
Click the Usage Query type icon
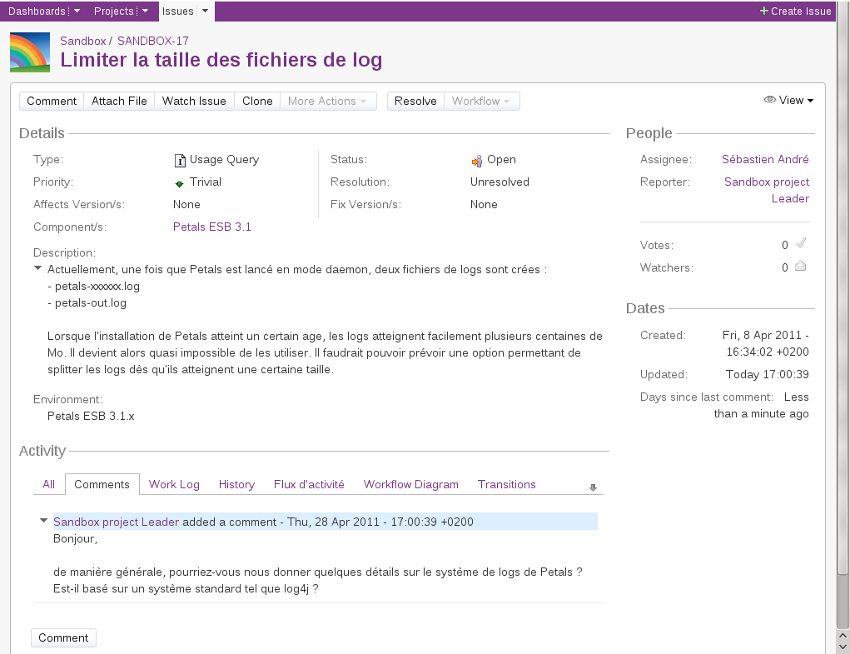click(180, 160)
